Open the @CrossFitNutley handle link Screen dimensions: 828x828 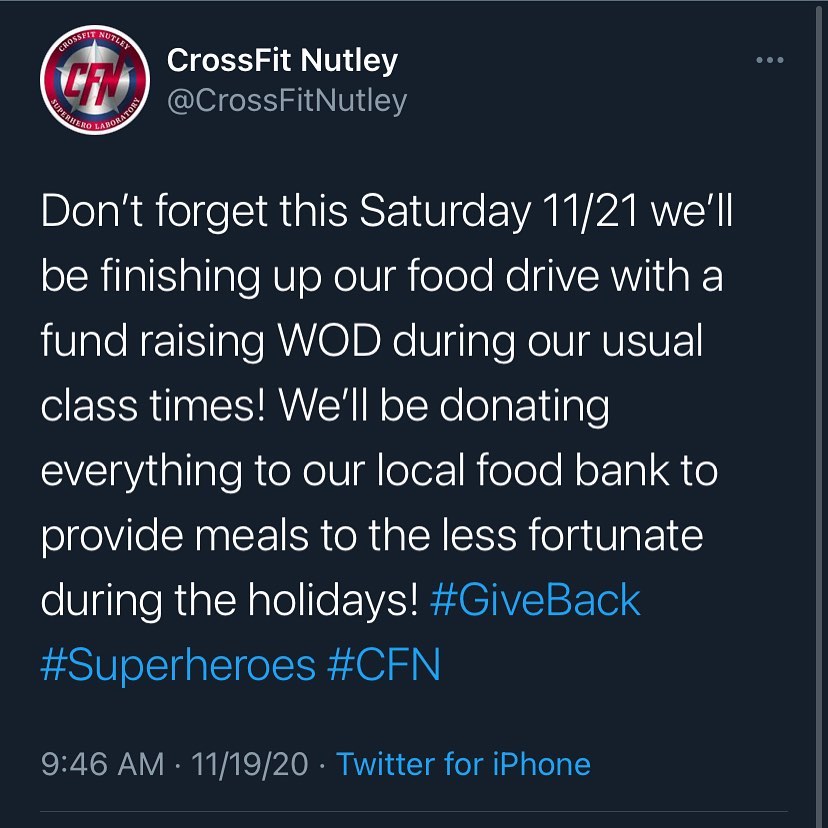coord(287,102)
